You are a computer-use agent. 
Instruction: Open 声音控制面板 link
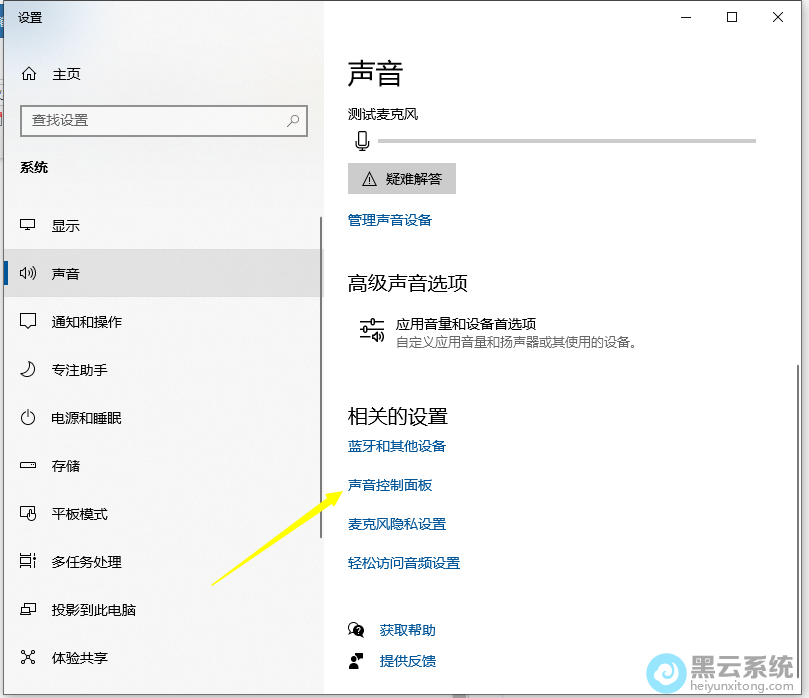[x=390, y=485]
